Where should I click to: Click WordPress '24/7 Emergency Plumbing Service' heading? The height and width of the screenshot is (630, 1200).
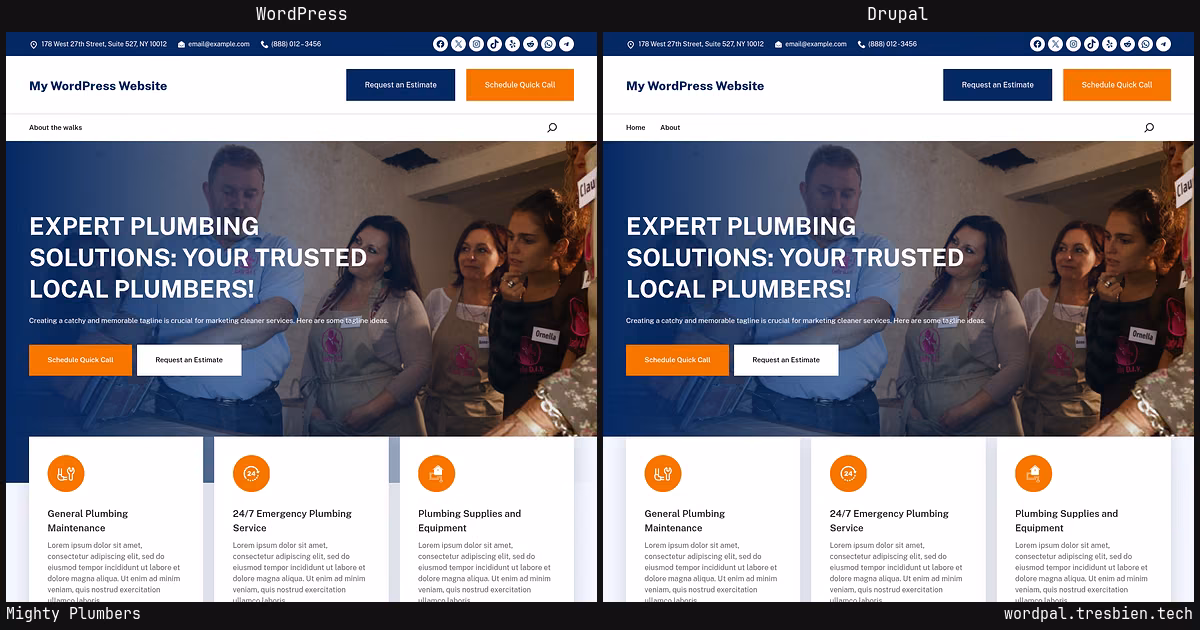click(292, 521)
